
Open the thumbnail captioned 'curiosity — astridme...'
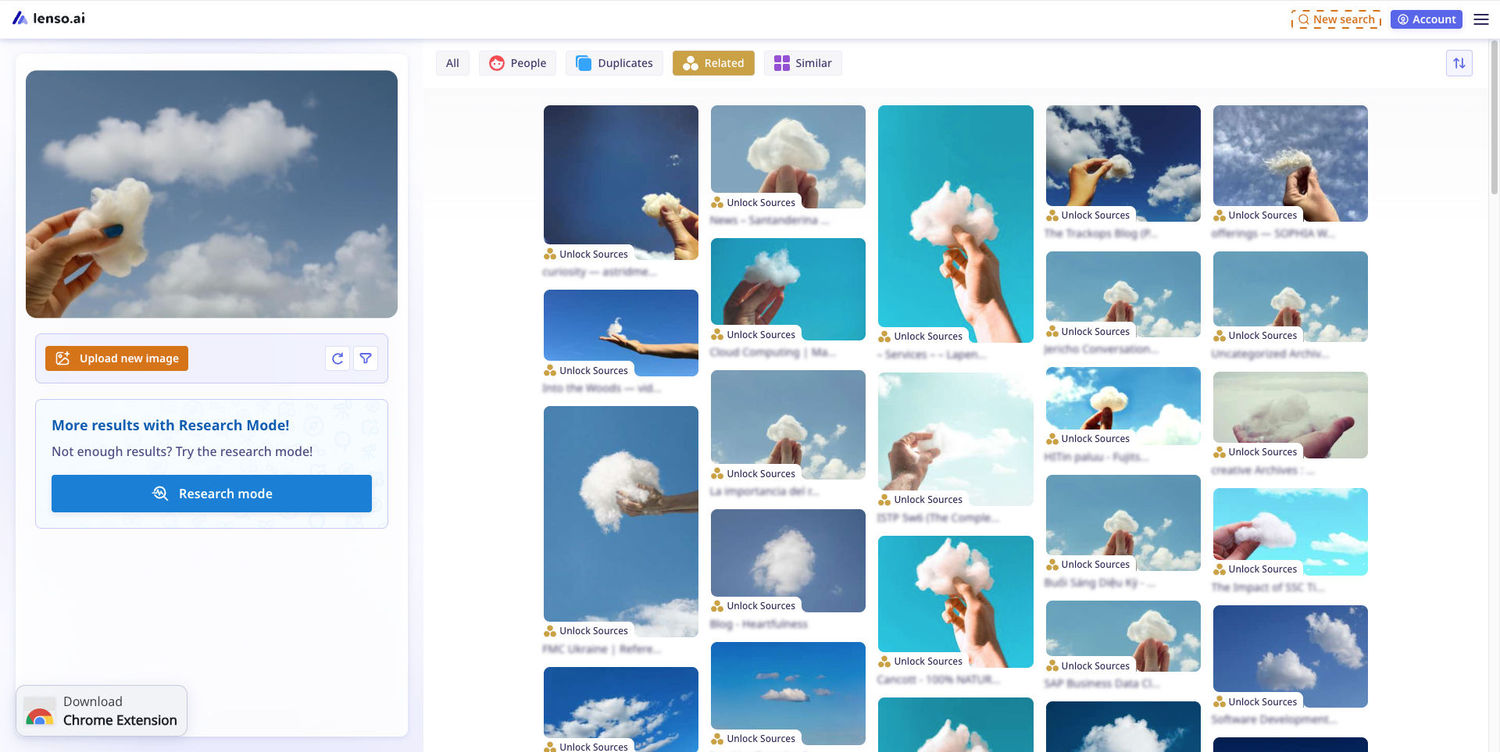[621, 182]
